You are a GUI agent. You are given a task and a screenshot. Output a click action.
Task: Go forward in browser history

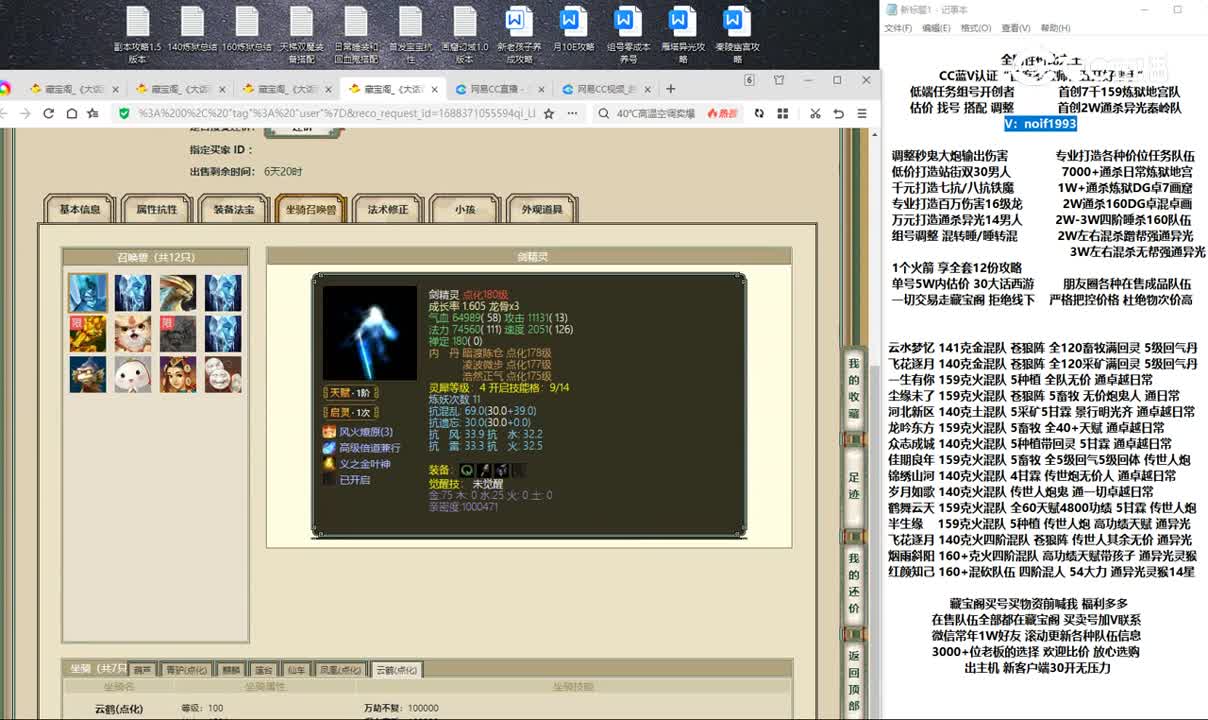[x=25, y=114]
